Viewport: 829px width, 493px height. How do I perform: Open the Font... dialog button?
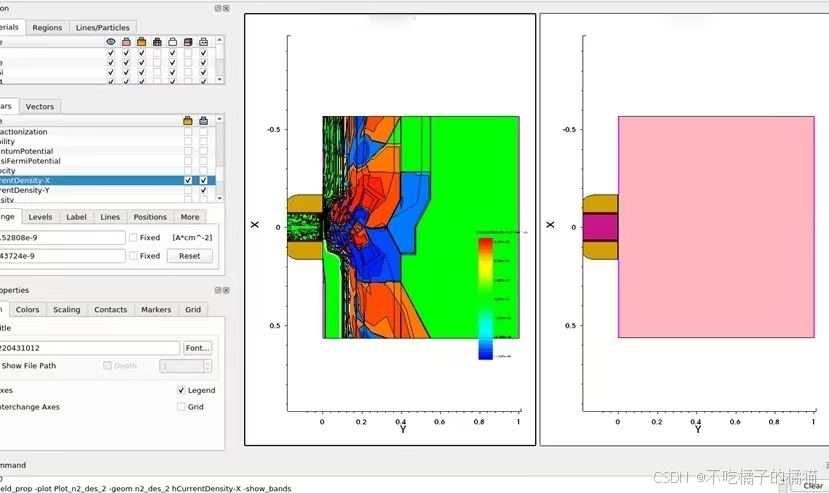[x=198, y=348]
